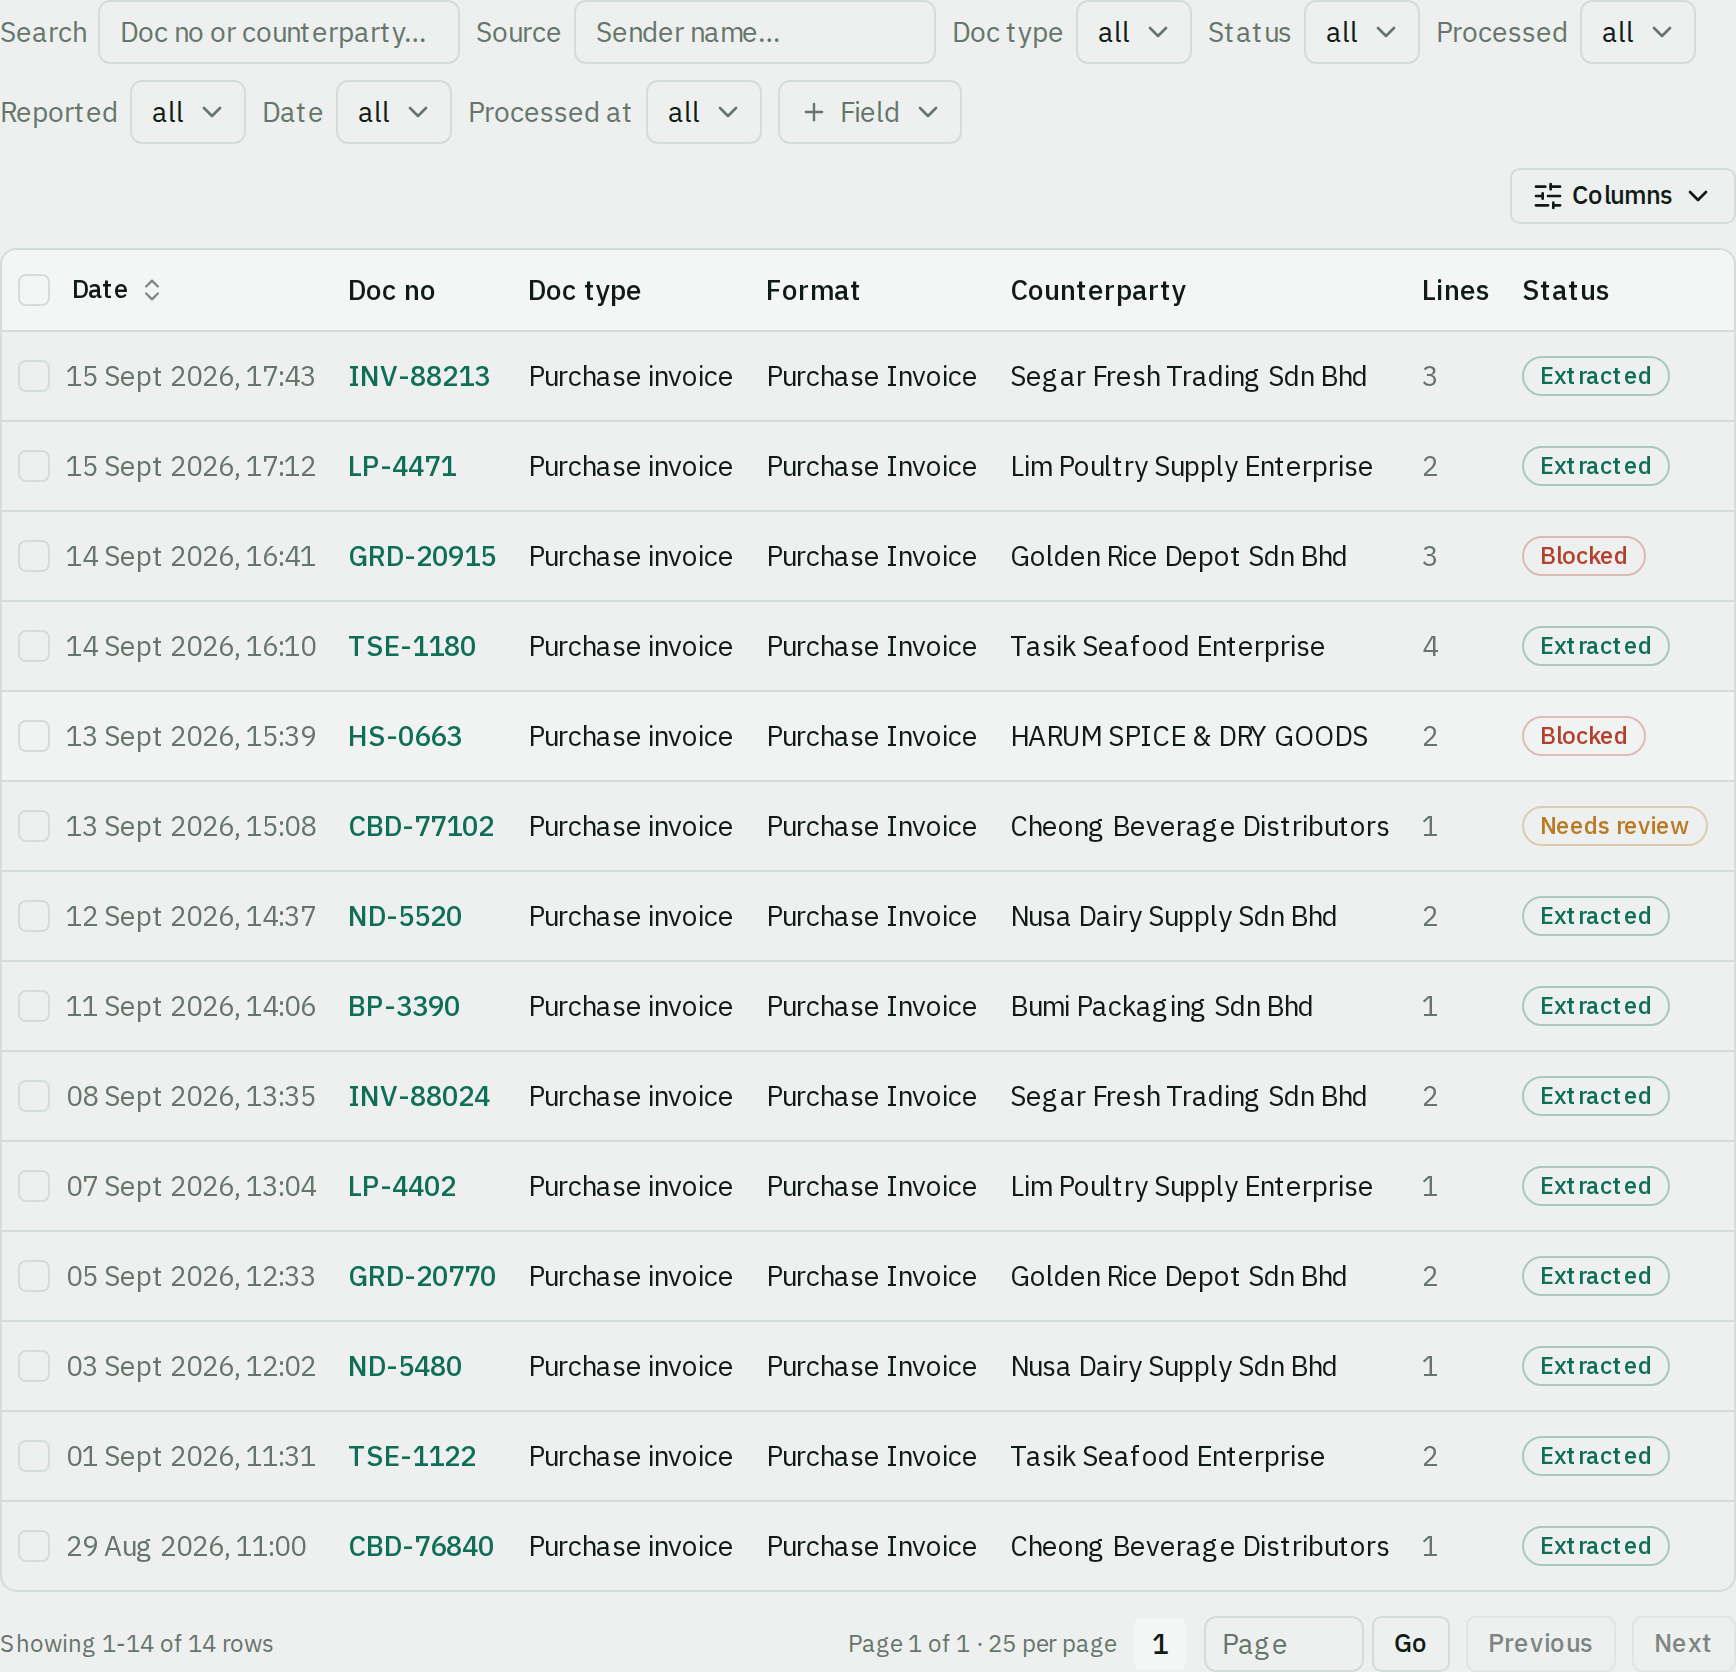Open document BP-3390
This screenshot has width=1736, height=1672.
(x=404, y=1006)
